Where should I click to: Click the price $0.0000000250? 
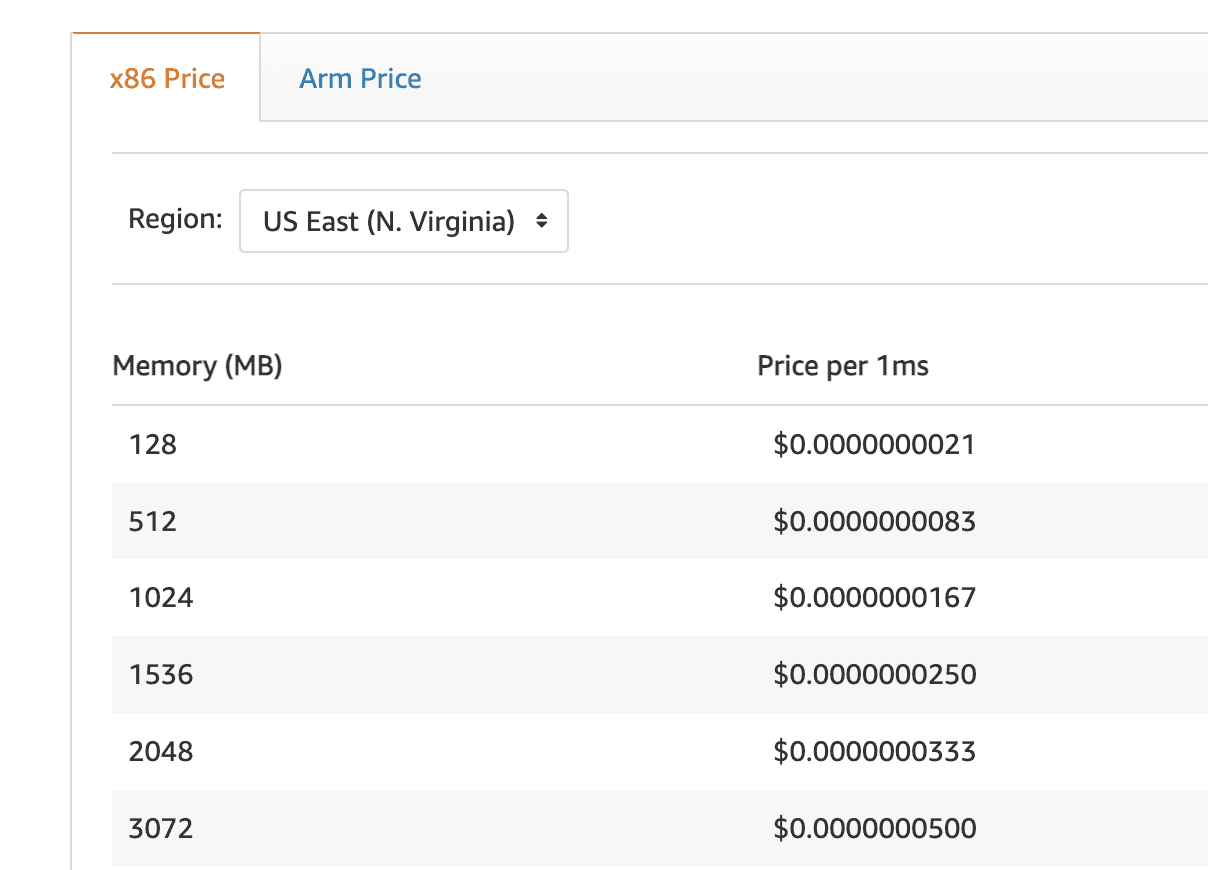(874, 675)
